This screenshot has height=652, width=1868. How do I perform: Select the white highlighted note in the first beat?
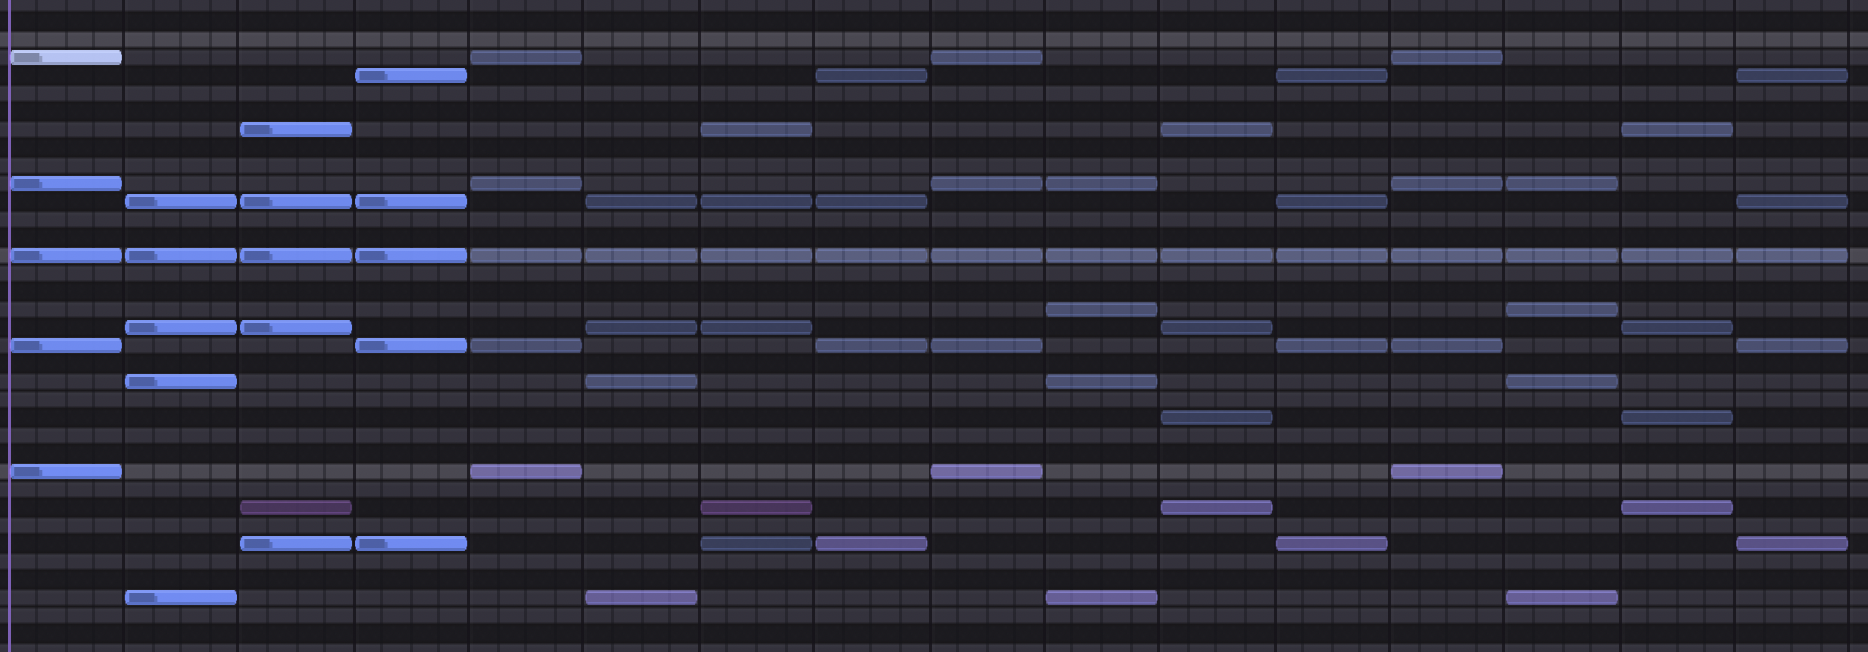coord(66,57)
